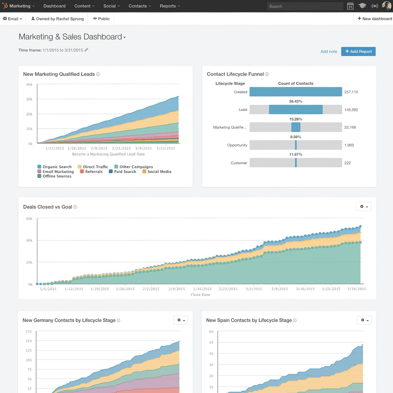Open the calendar icon in top bar
393x393 pixels.
click(350, 6)
